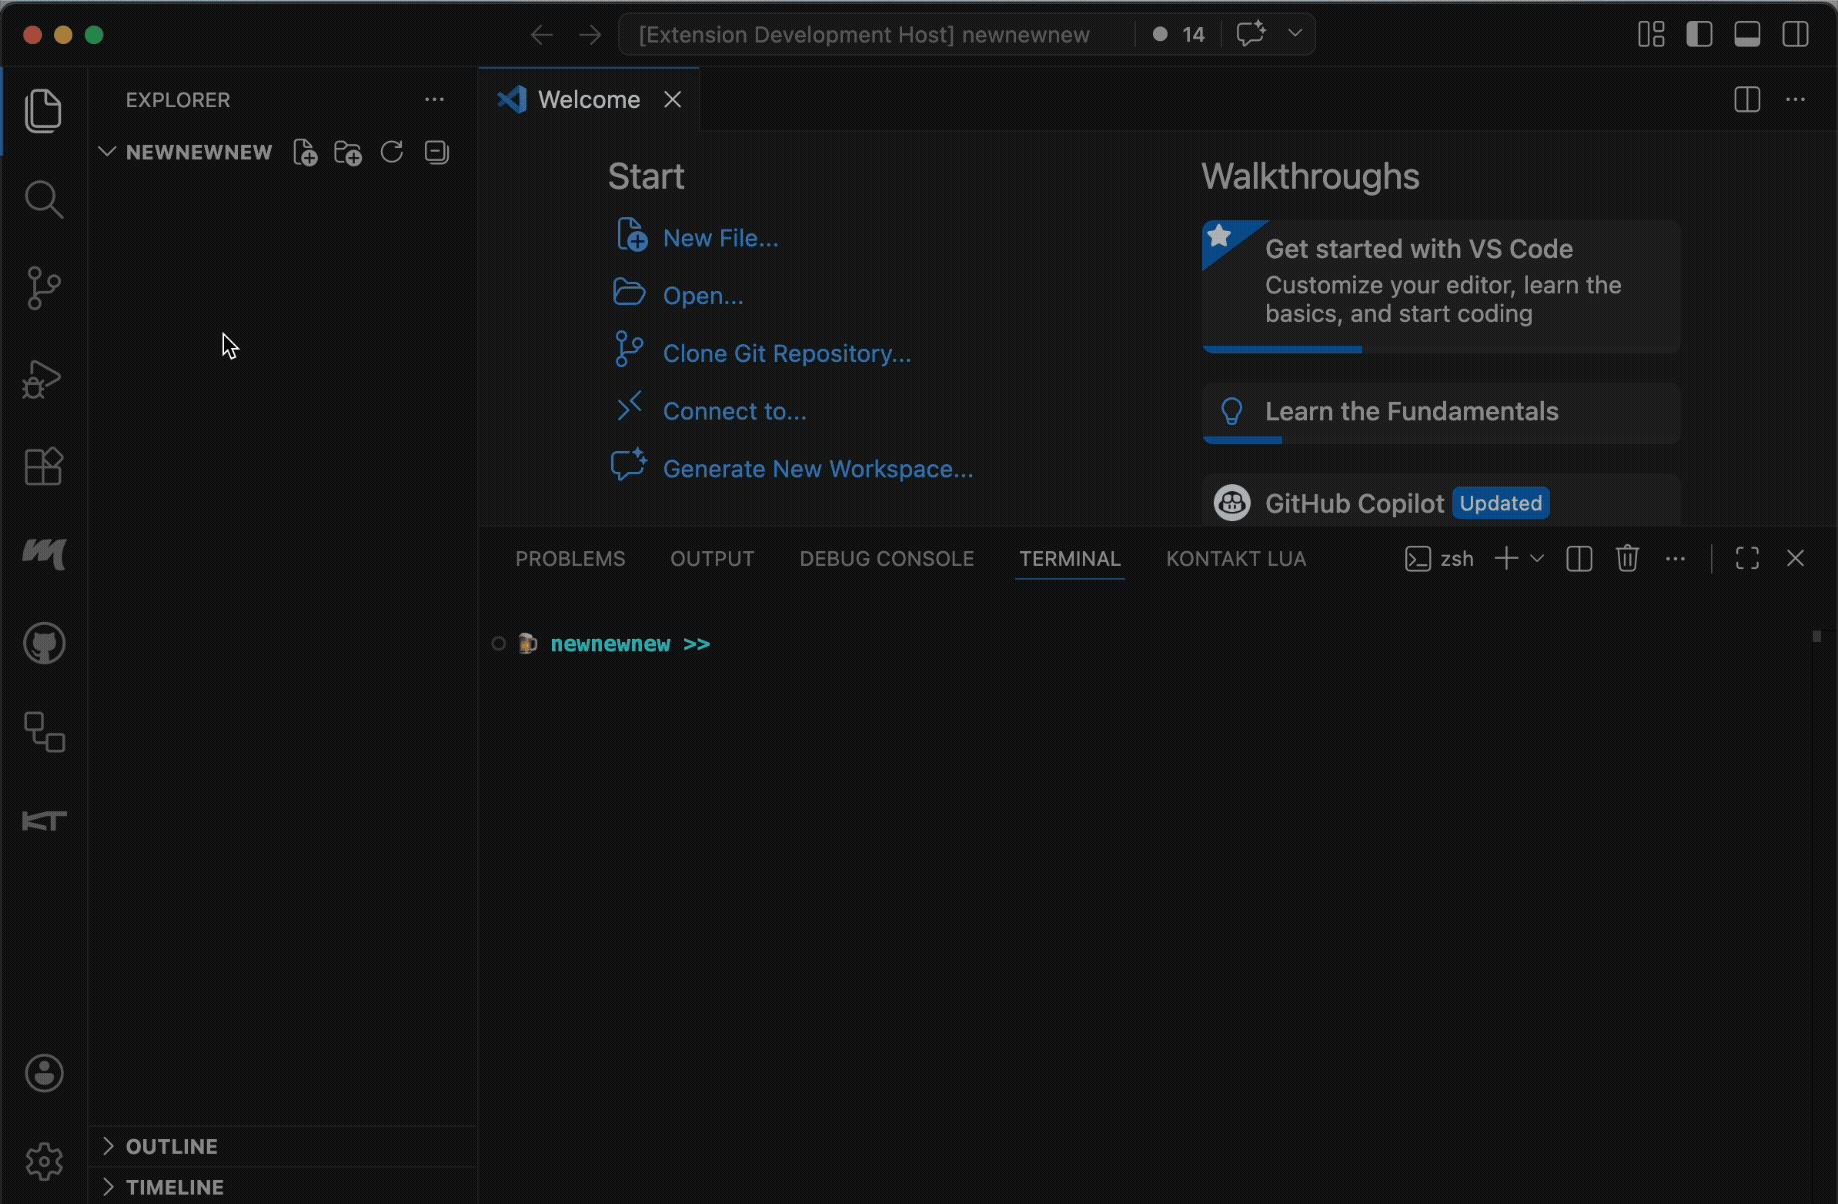This screenshot has height=1204, width=1838.
Task: Toggle the secondary side bar visibility
Action: click(1795, 34)
